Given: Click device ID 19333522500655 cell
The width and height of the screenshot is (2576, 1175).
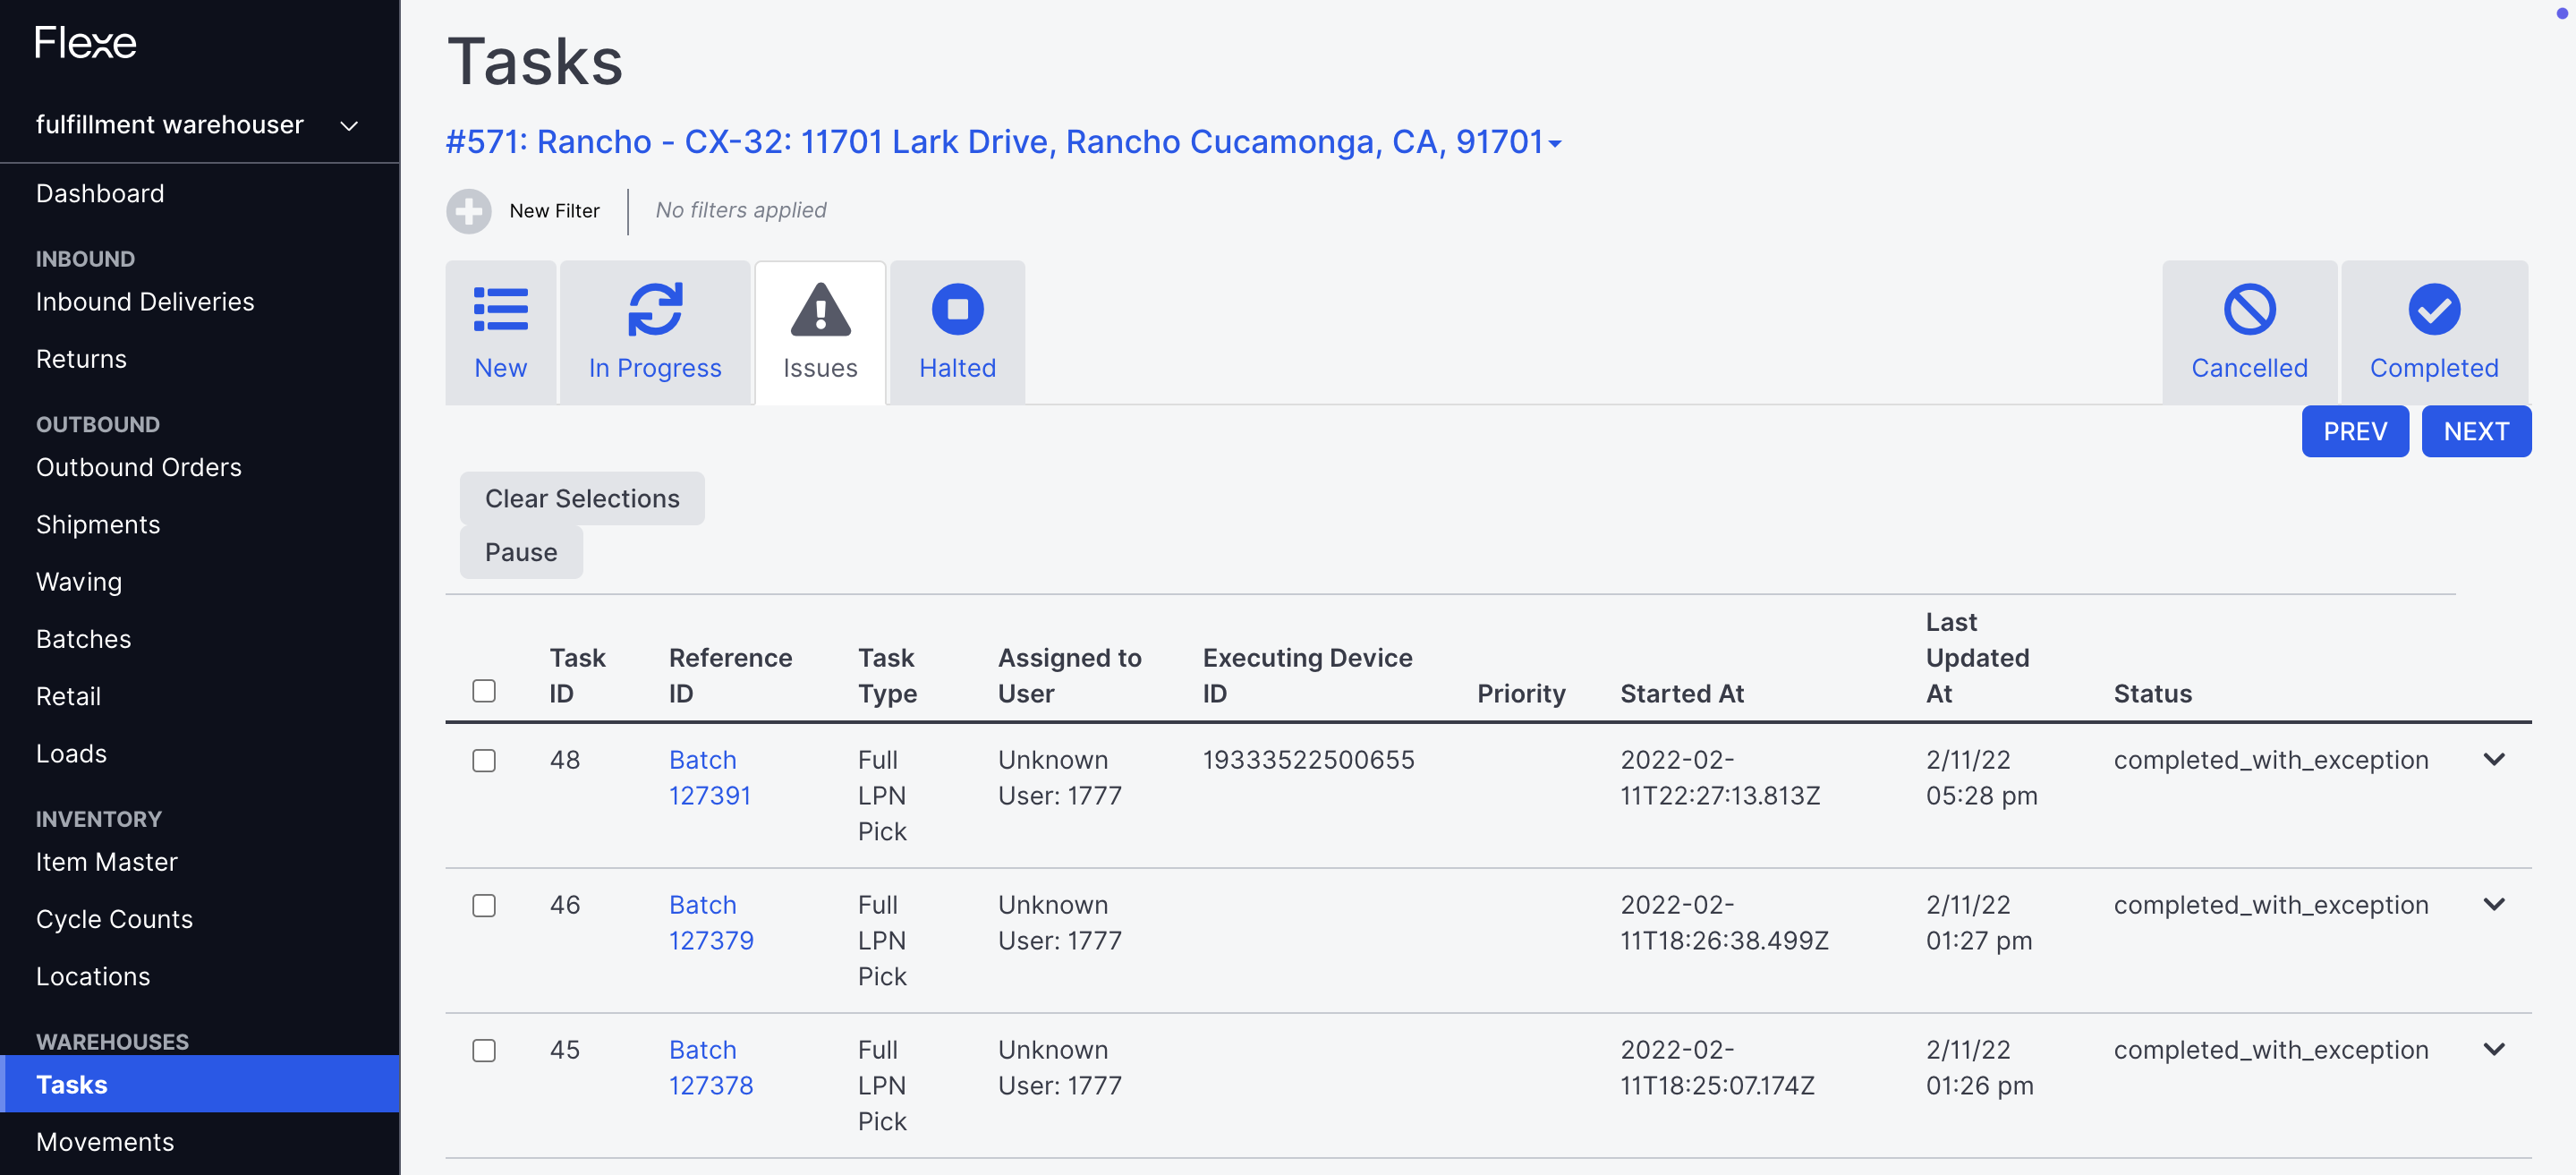Looking at the screenshot, I should pyautogui.click(x=1308, y=760).
